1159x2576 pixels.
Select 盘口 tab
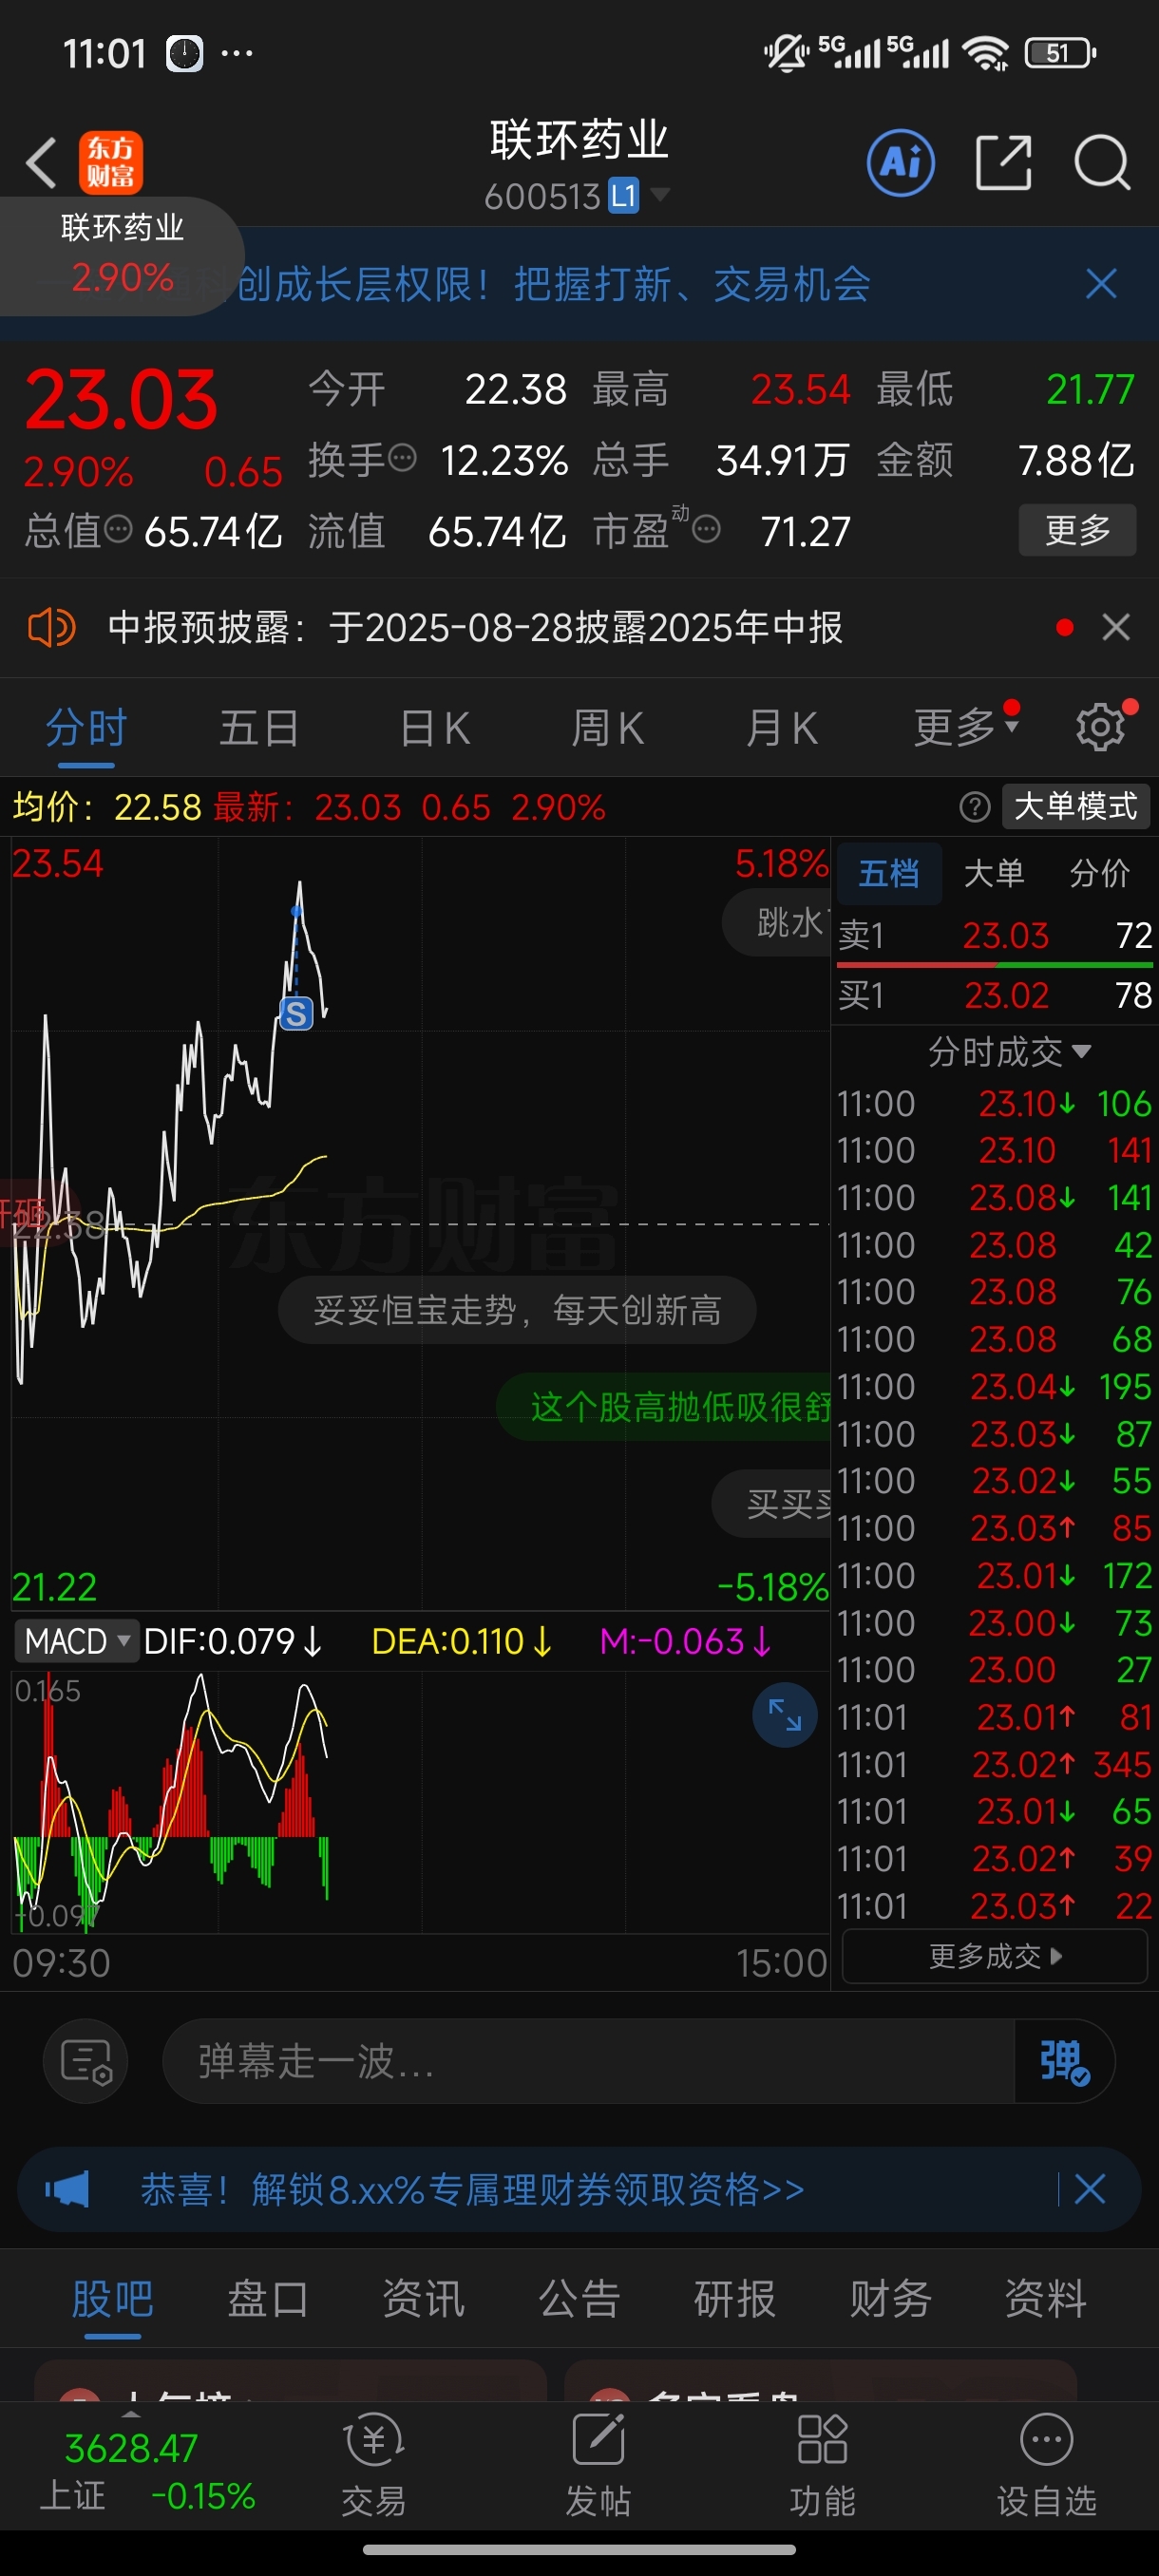(268, 2298)
